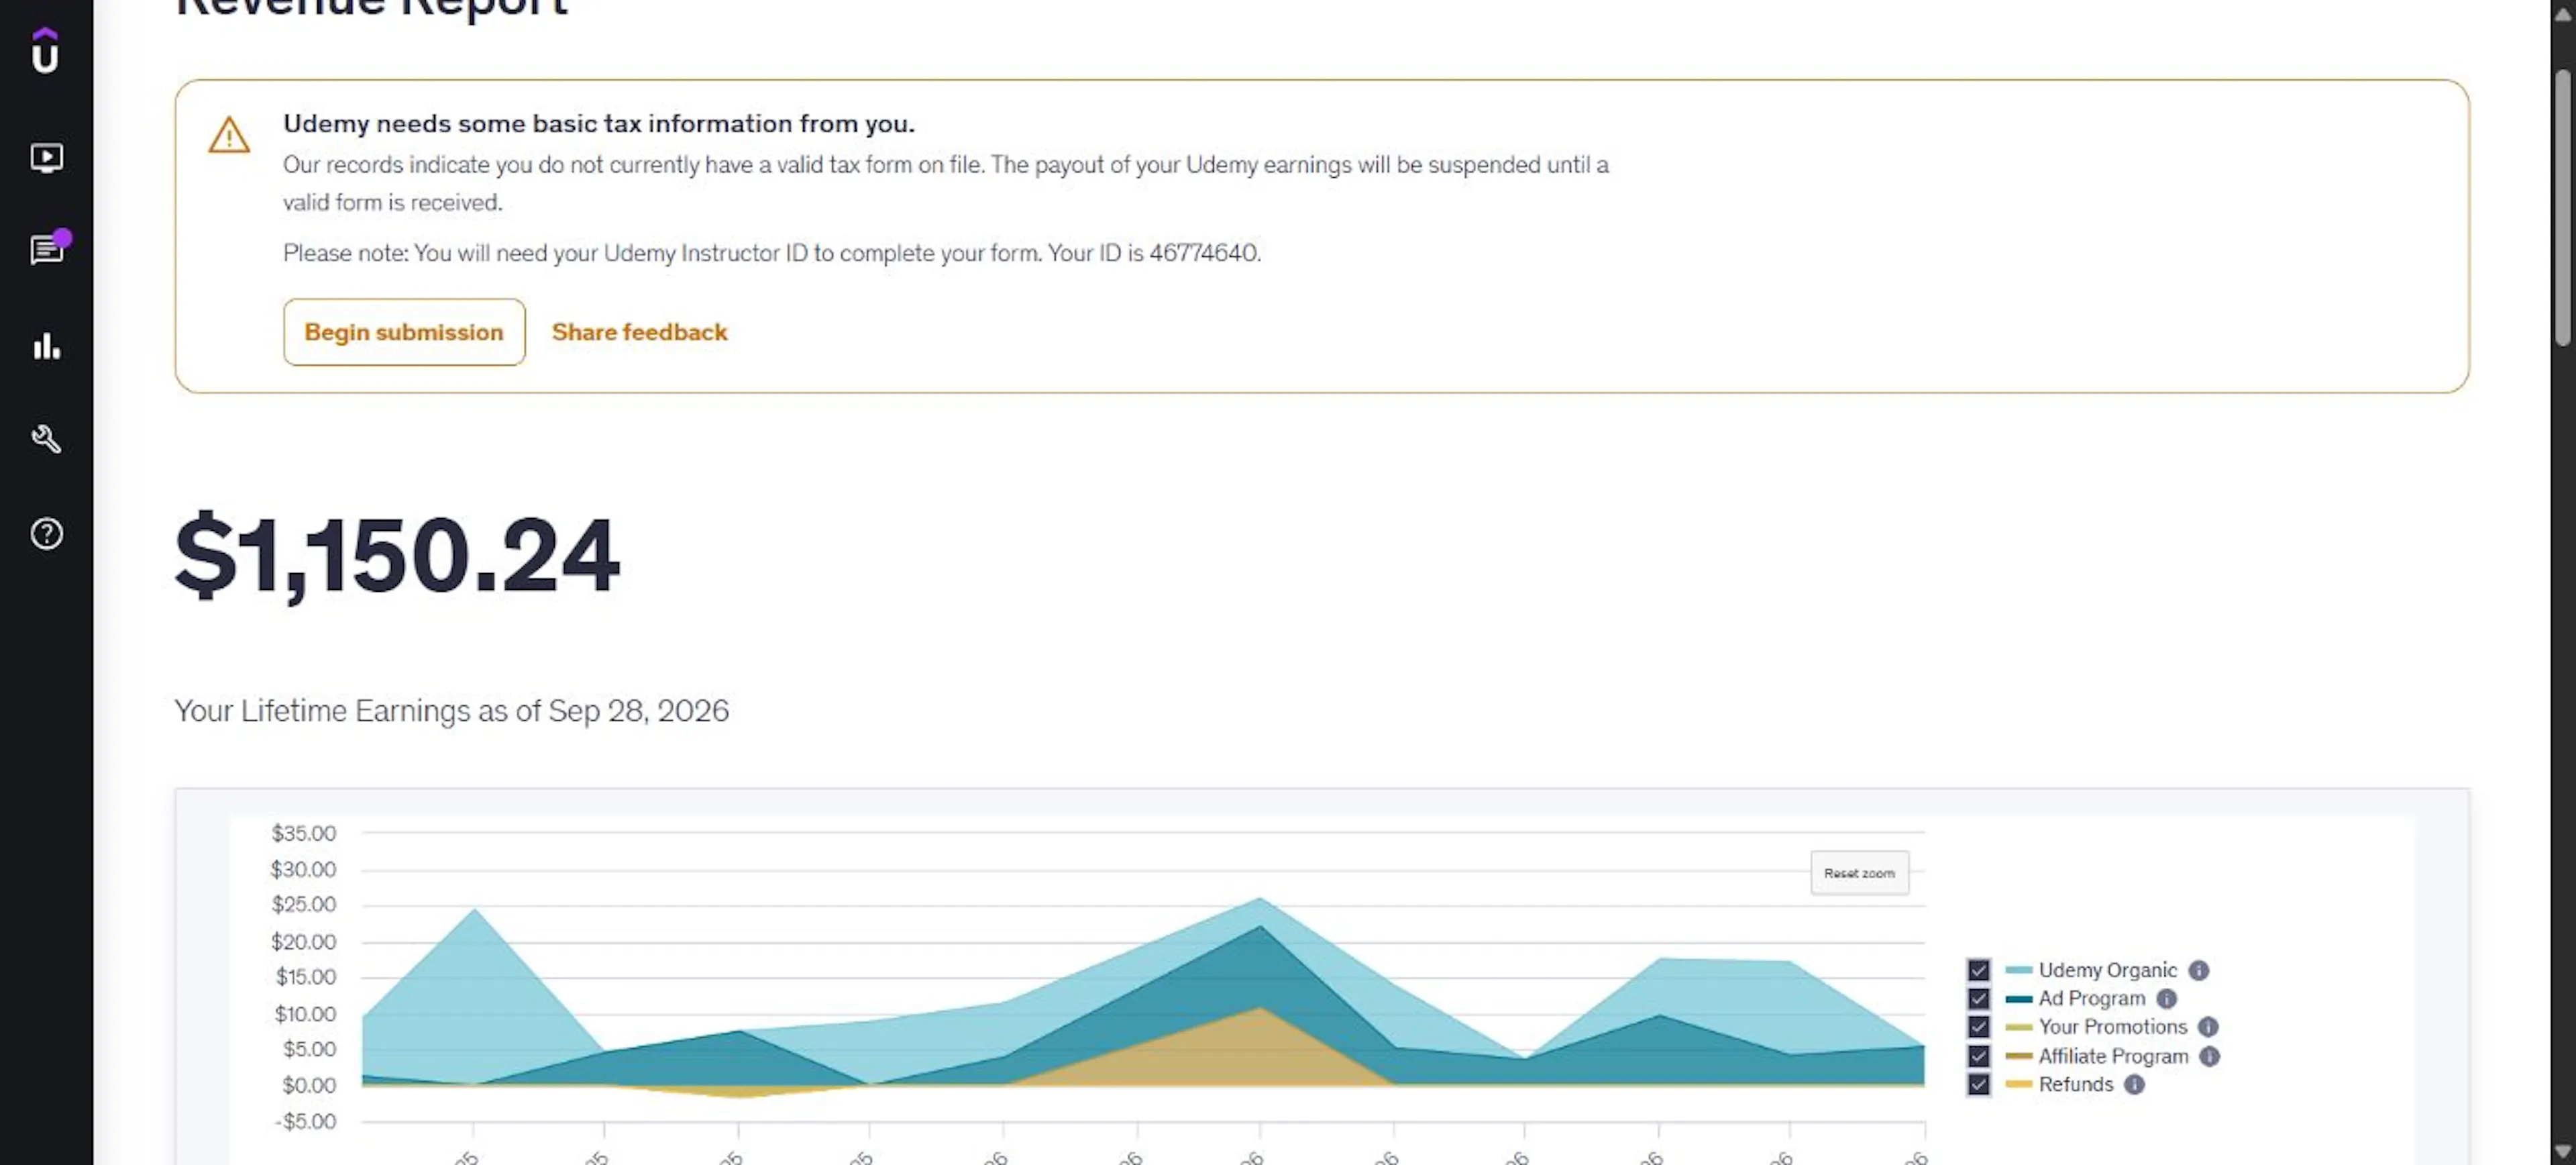Open the Tools wrench sidebar icon
This screenshot has width=2576, height=1165.
point(46,439)
